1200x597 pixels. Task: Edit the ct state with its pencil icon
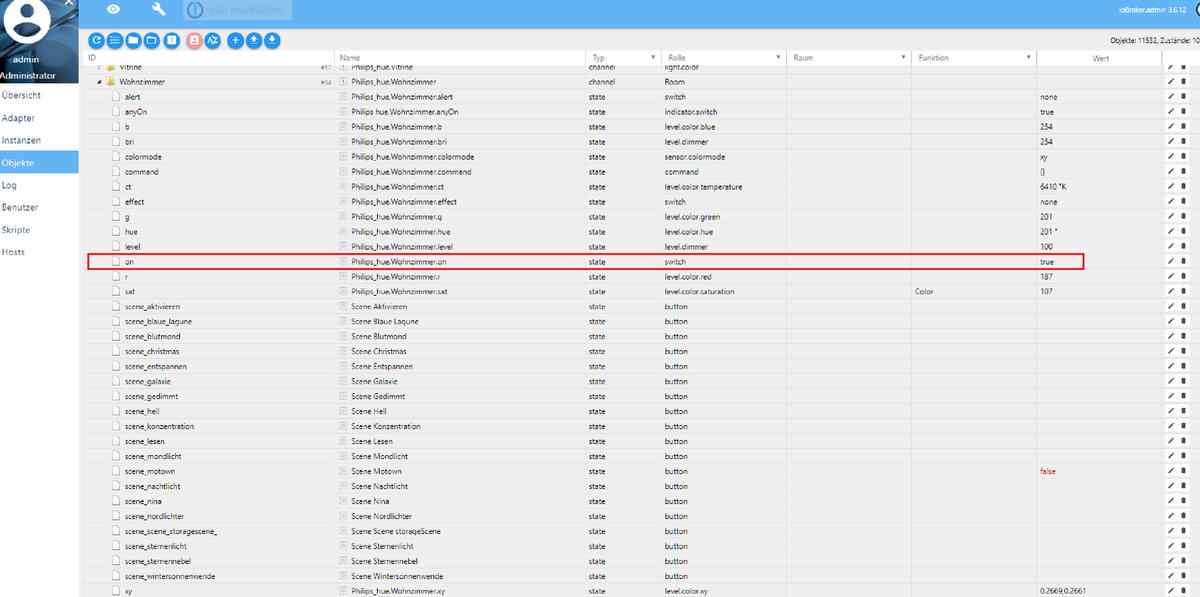(x=1171, y=187)
